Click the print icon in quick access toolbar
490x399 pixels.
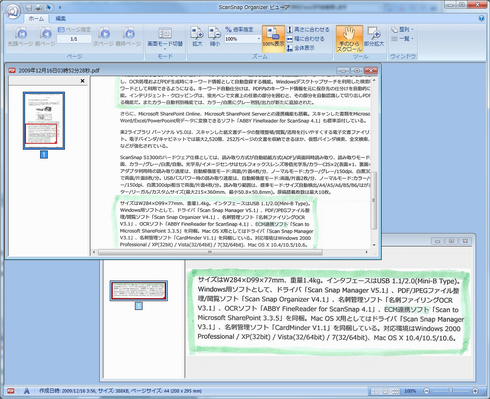click(38, 7)
